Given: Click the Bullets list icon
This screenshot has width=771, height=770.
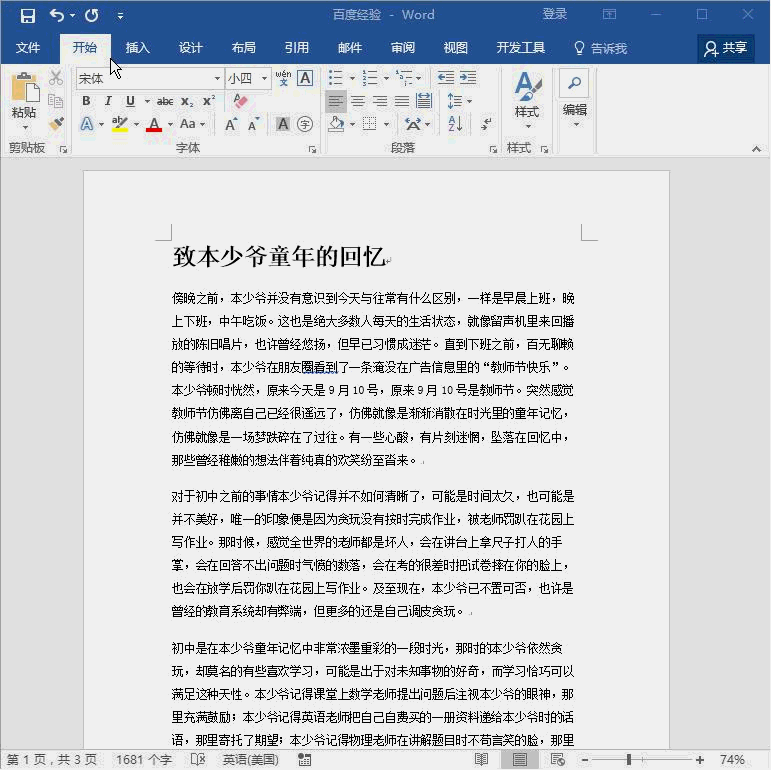Looking at the screenshot, I should (x=335, y=78).
